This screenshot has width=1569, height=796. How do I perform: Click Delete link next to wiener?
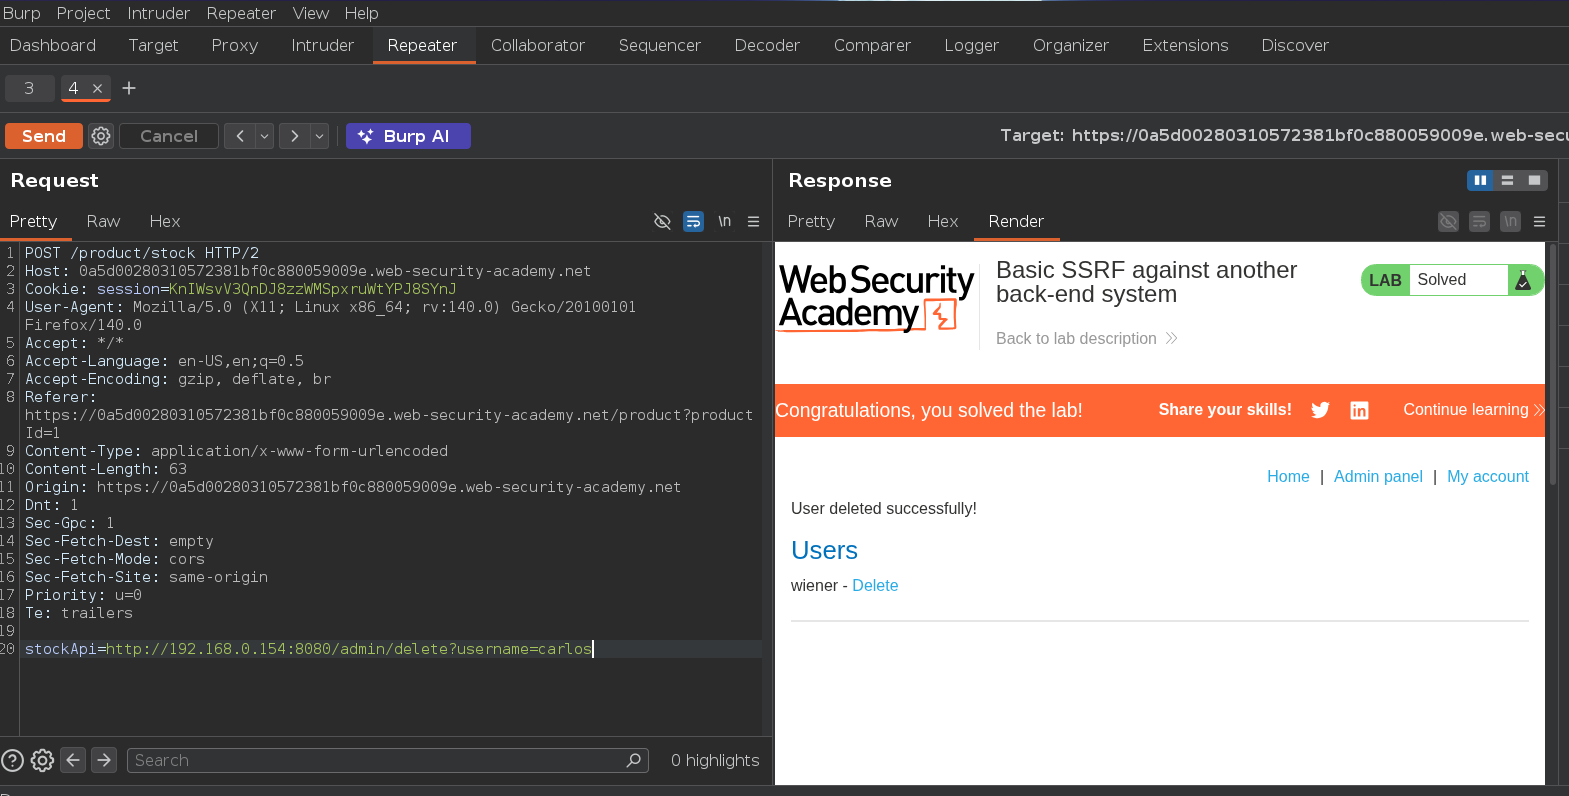pos(875,585)
